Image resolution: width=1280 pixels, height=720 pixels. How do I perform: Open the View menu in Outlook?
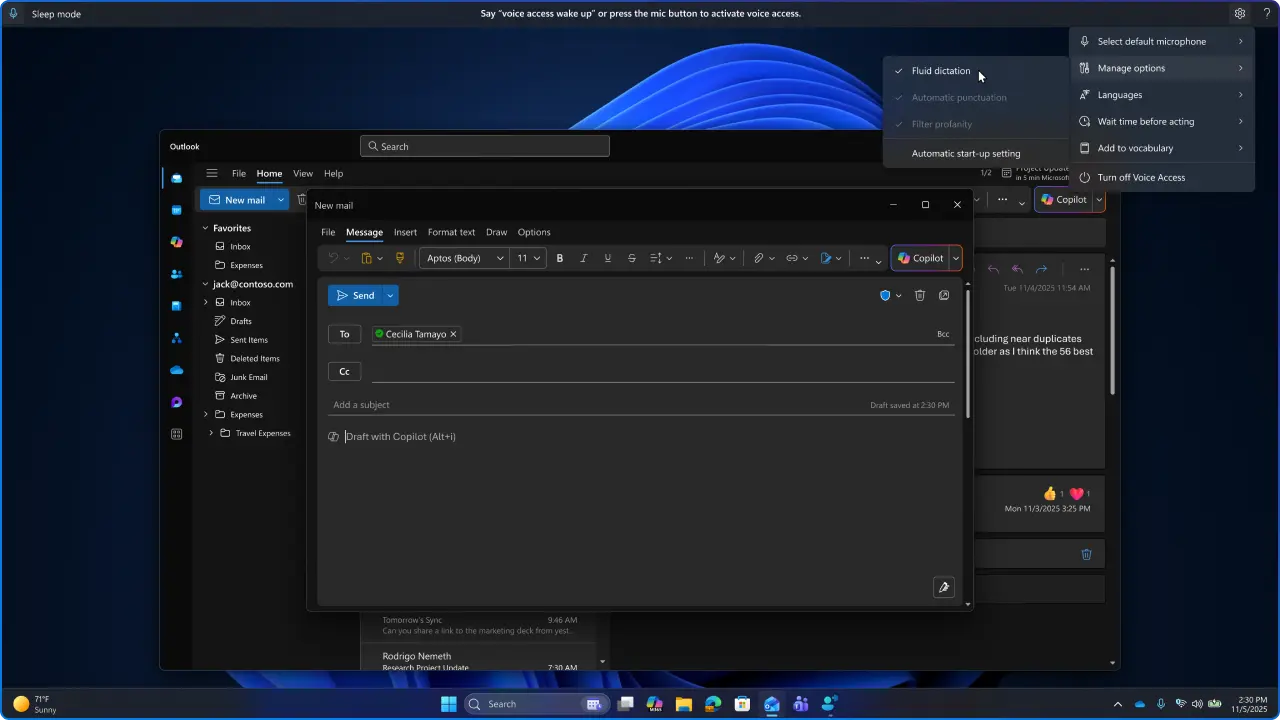point(303,173)
